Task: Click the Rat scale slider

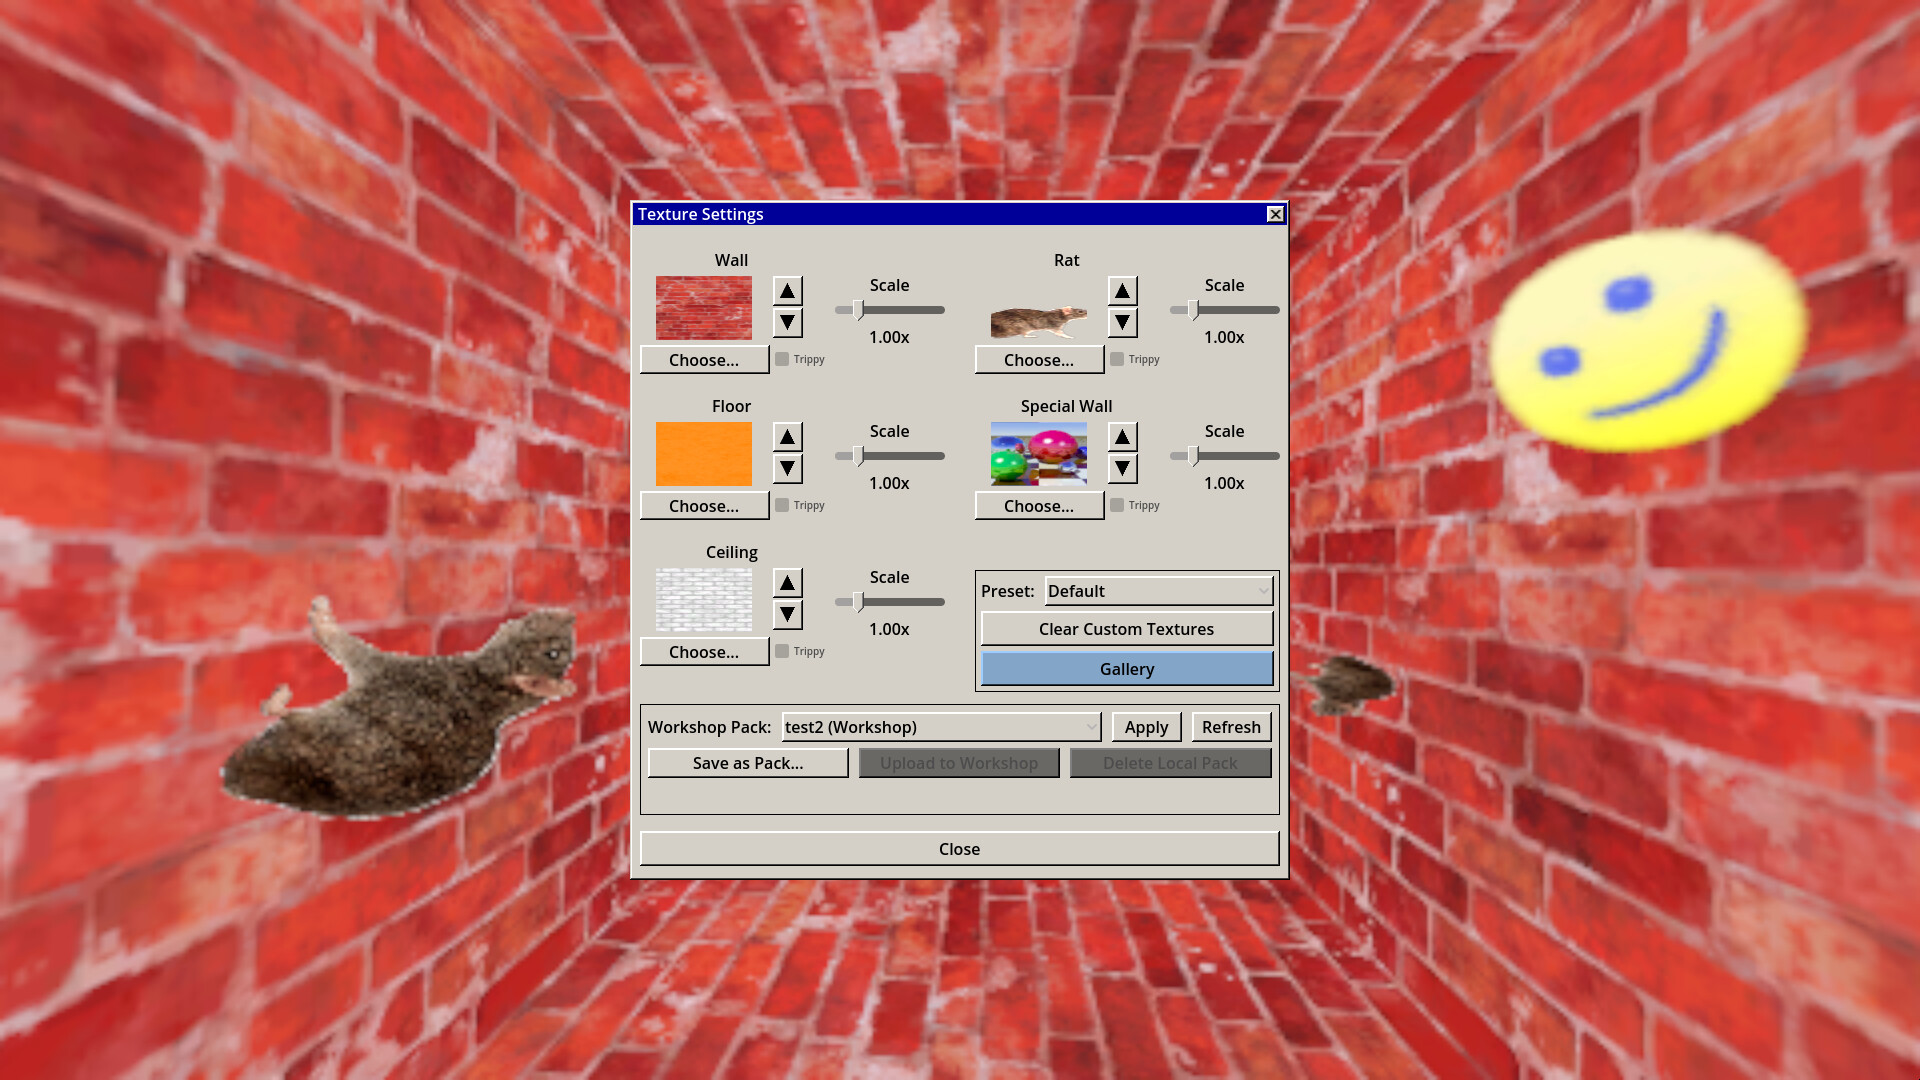Action: (x=1224, y=310)
